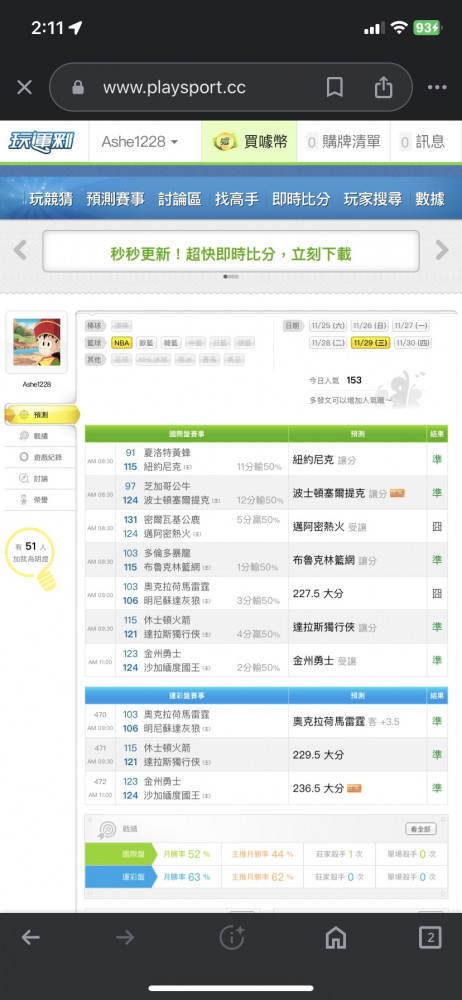Click the 看全部 button in 戰績
Image resolution: width=462 pixels, height=1000 pixels.
[421, 829]
